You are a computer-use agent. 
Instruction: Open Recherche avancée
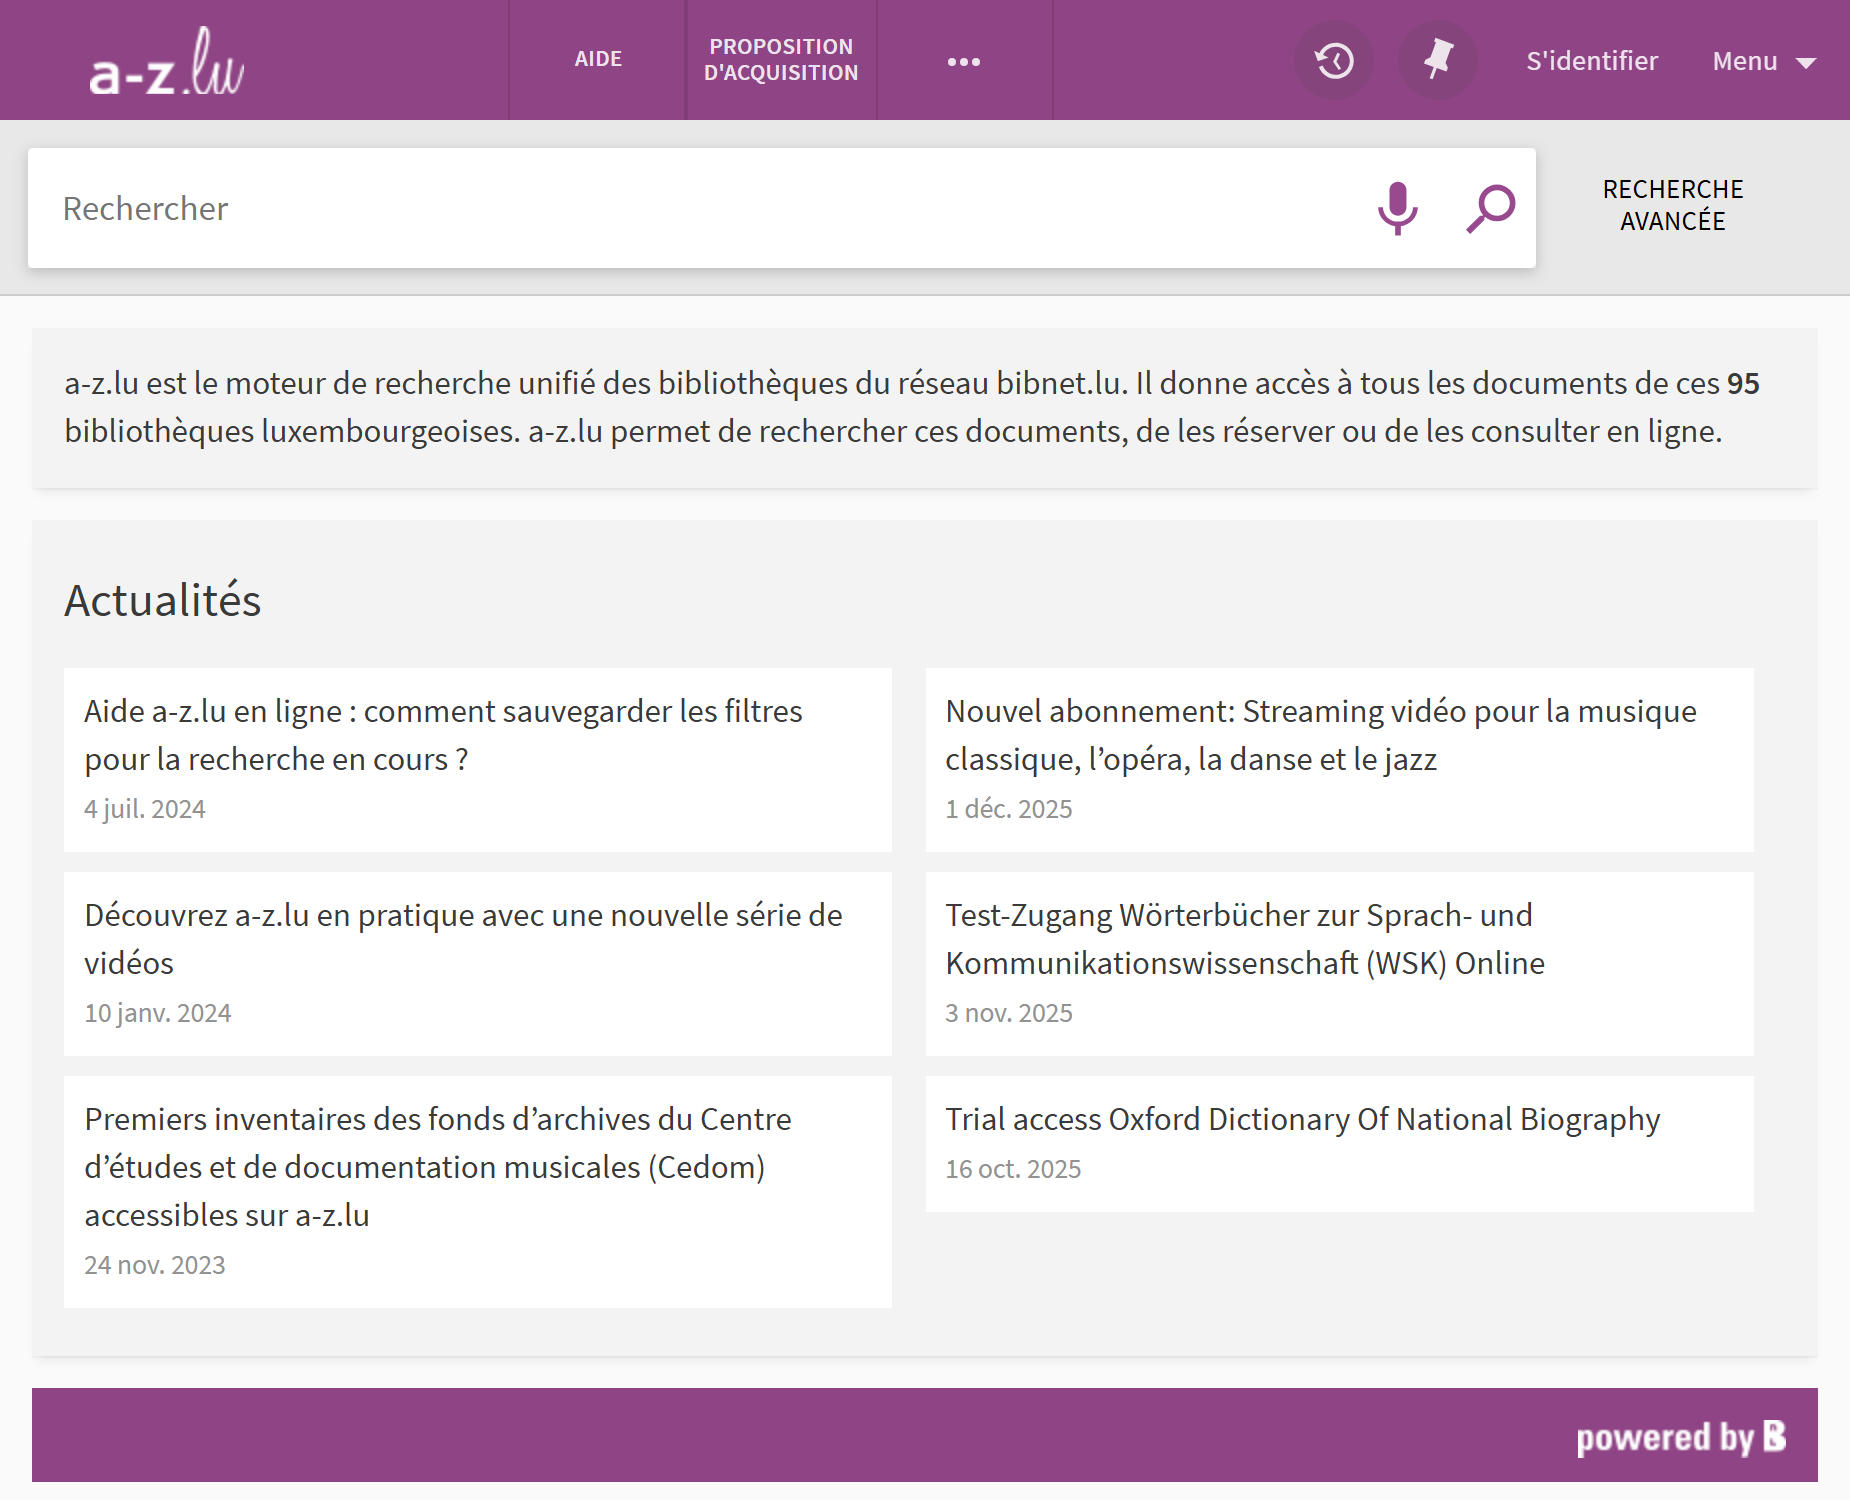coord(1672,205)
